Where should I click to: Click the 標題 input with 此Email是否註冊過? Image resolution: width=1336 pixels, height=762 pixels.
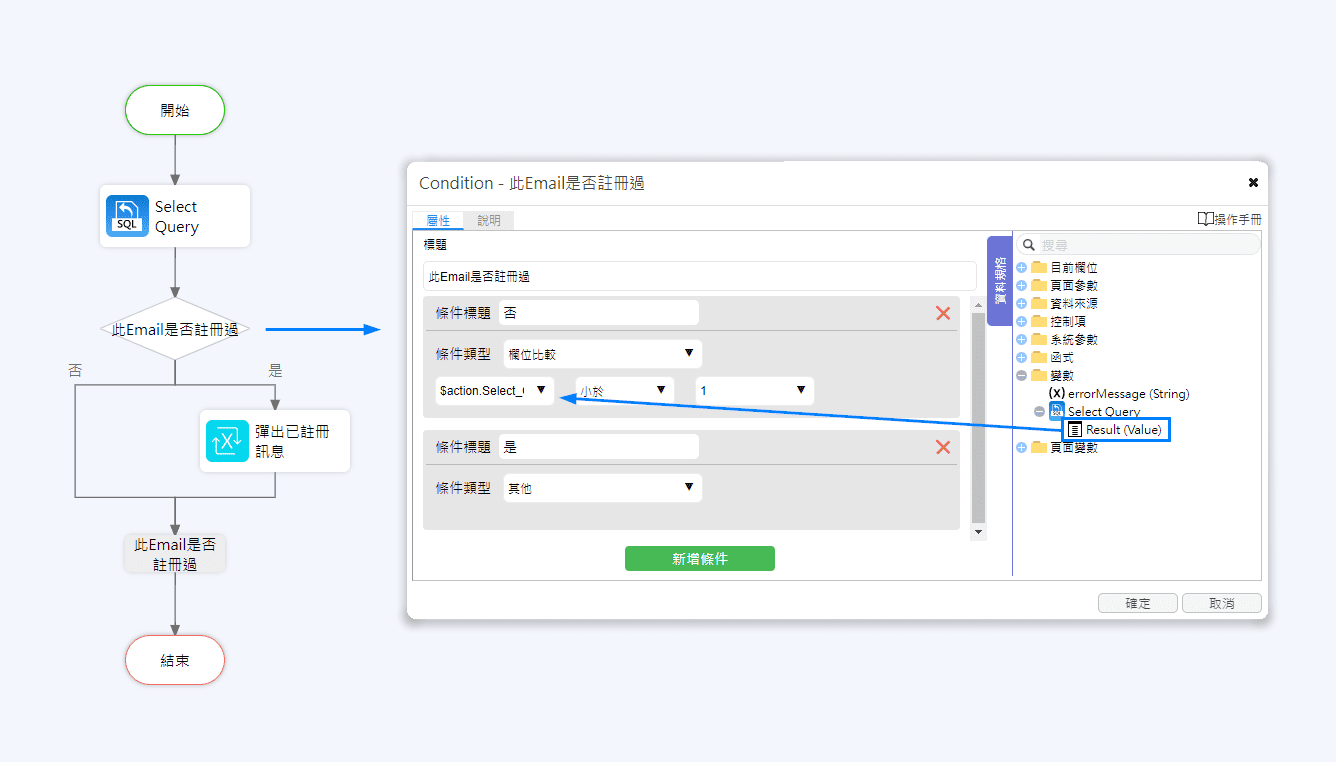coord(699,276)
